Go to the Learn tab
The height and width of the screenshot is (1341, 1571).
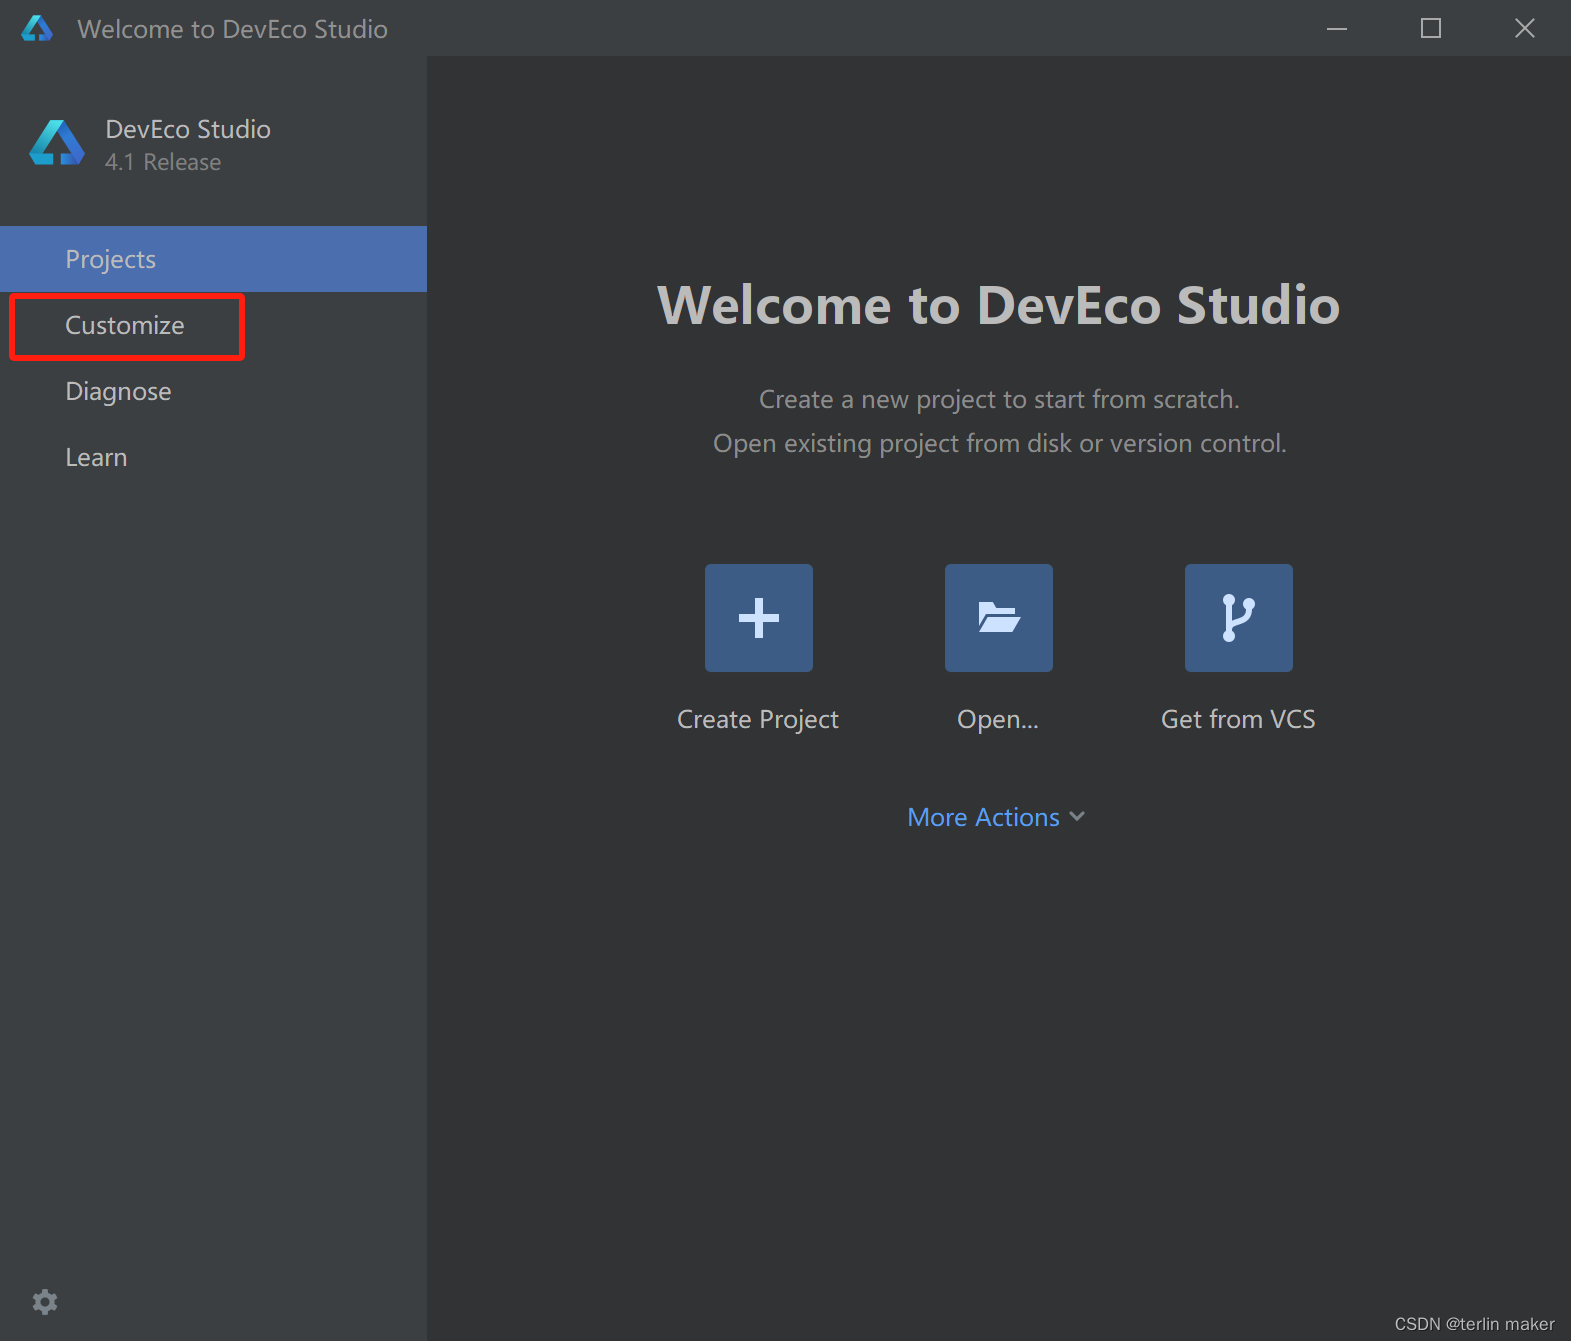click(213, 457)
